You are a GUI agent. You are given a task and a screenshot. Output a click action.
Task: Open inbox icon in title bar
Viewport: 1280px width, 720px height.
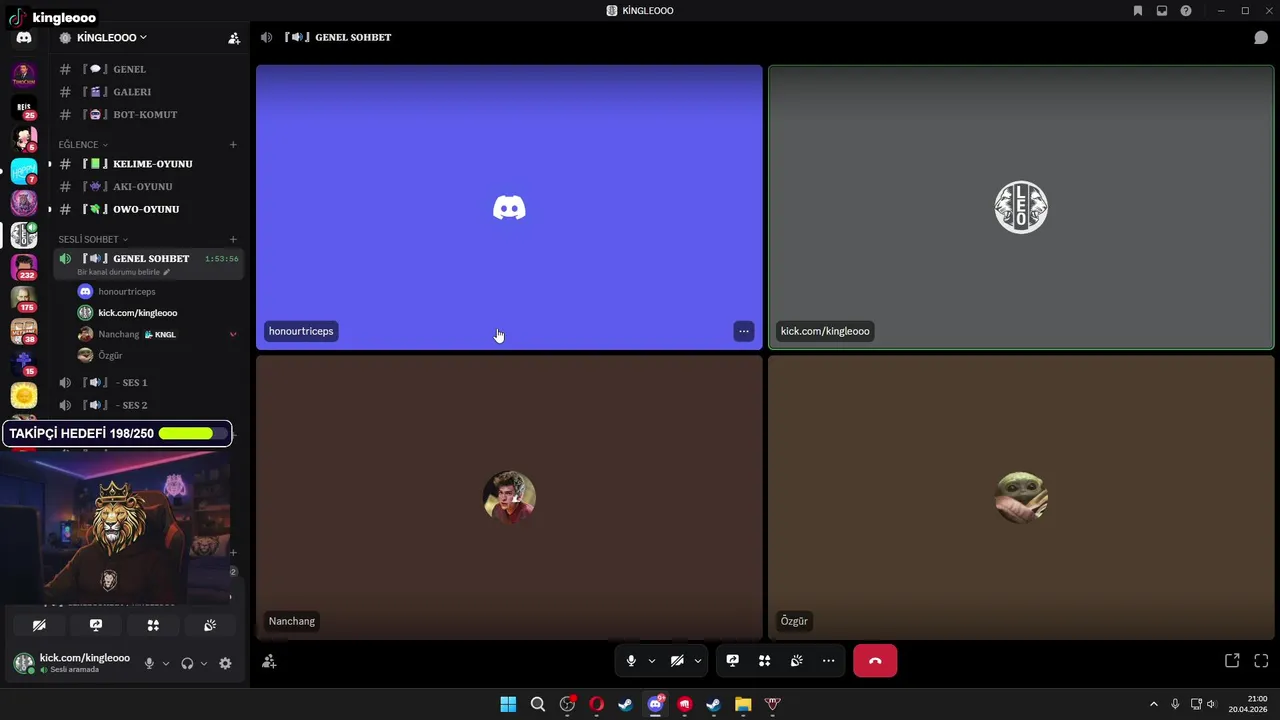coord(1162,11)
